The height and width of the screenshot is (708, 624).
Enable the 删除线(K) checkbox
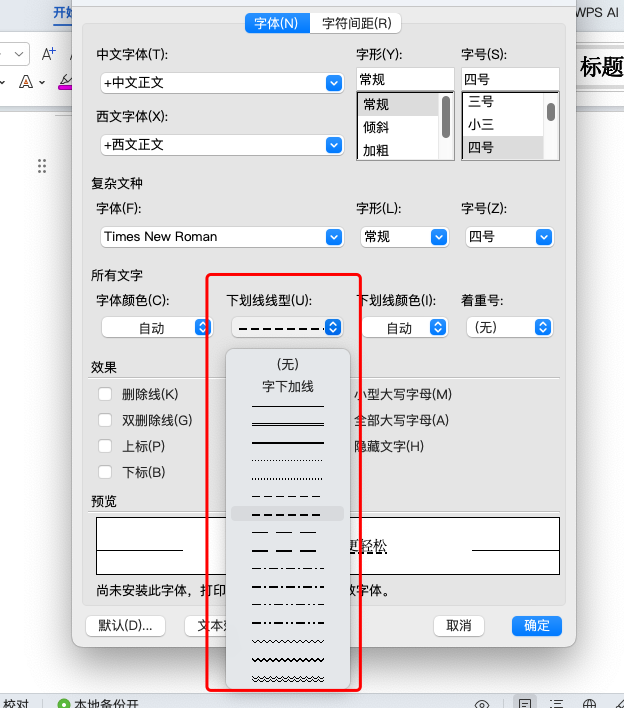tap(105, 394)
